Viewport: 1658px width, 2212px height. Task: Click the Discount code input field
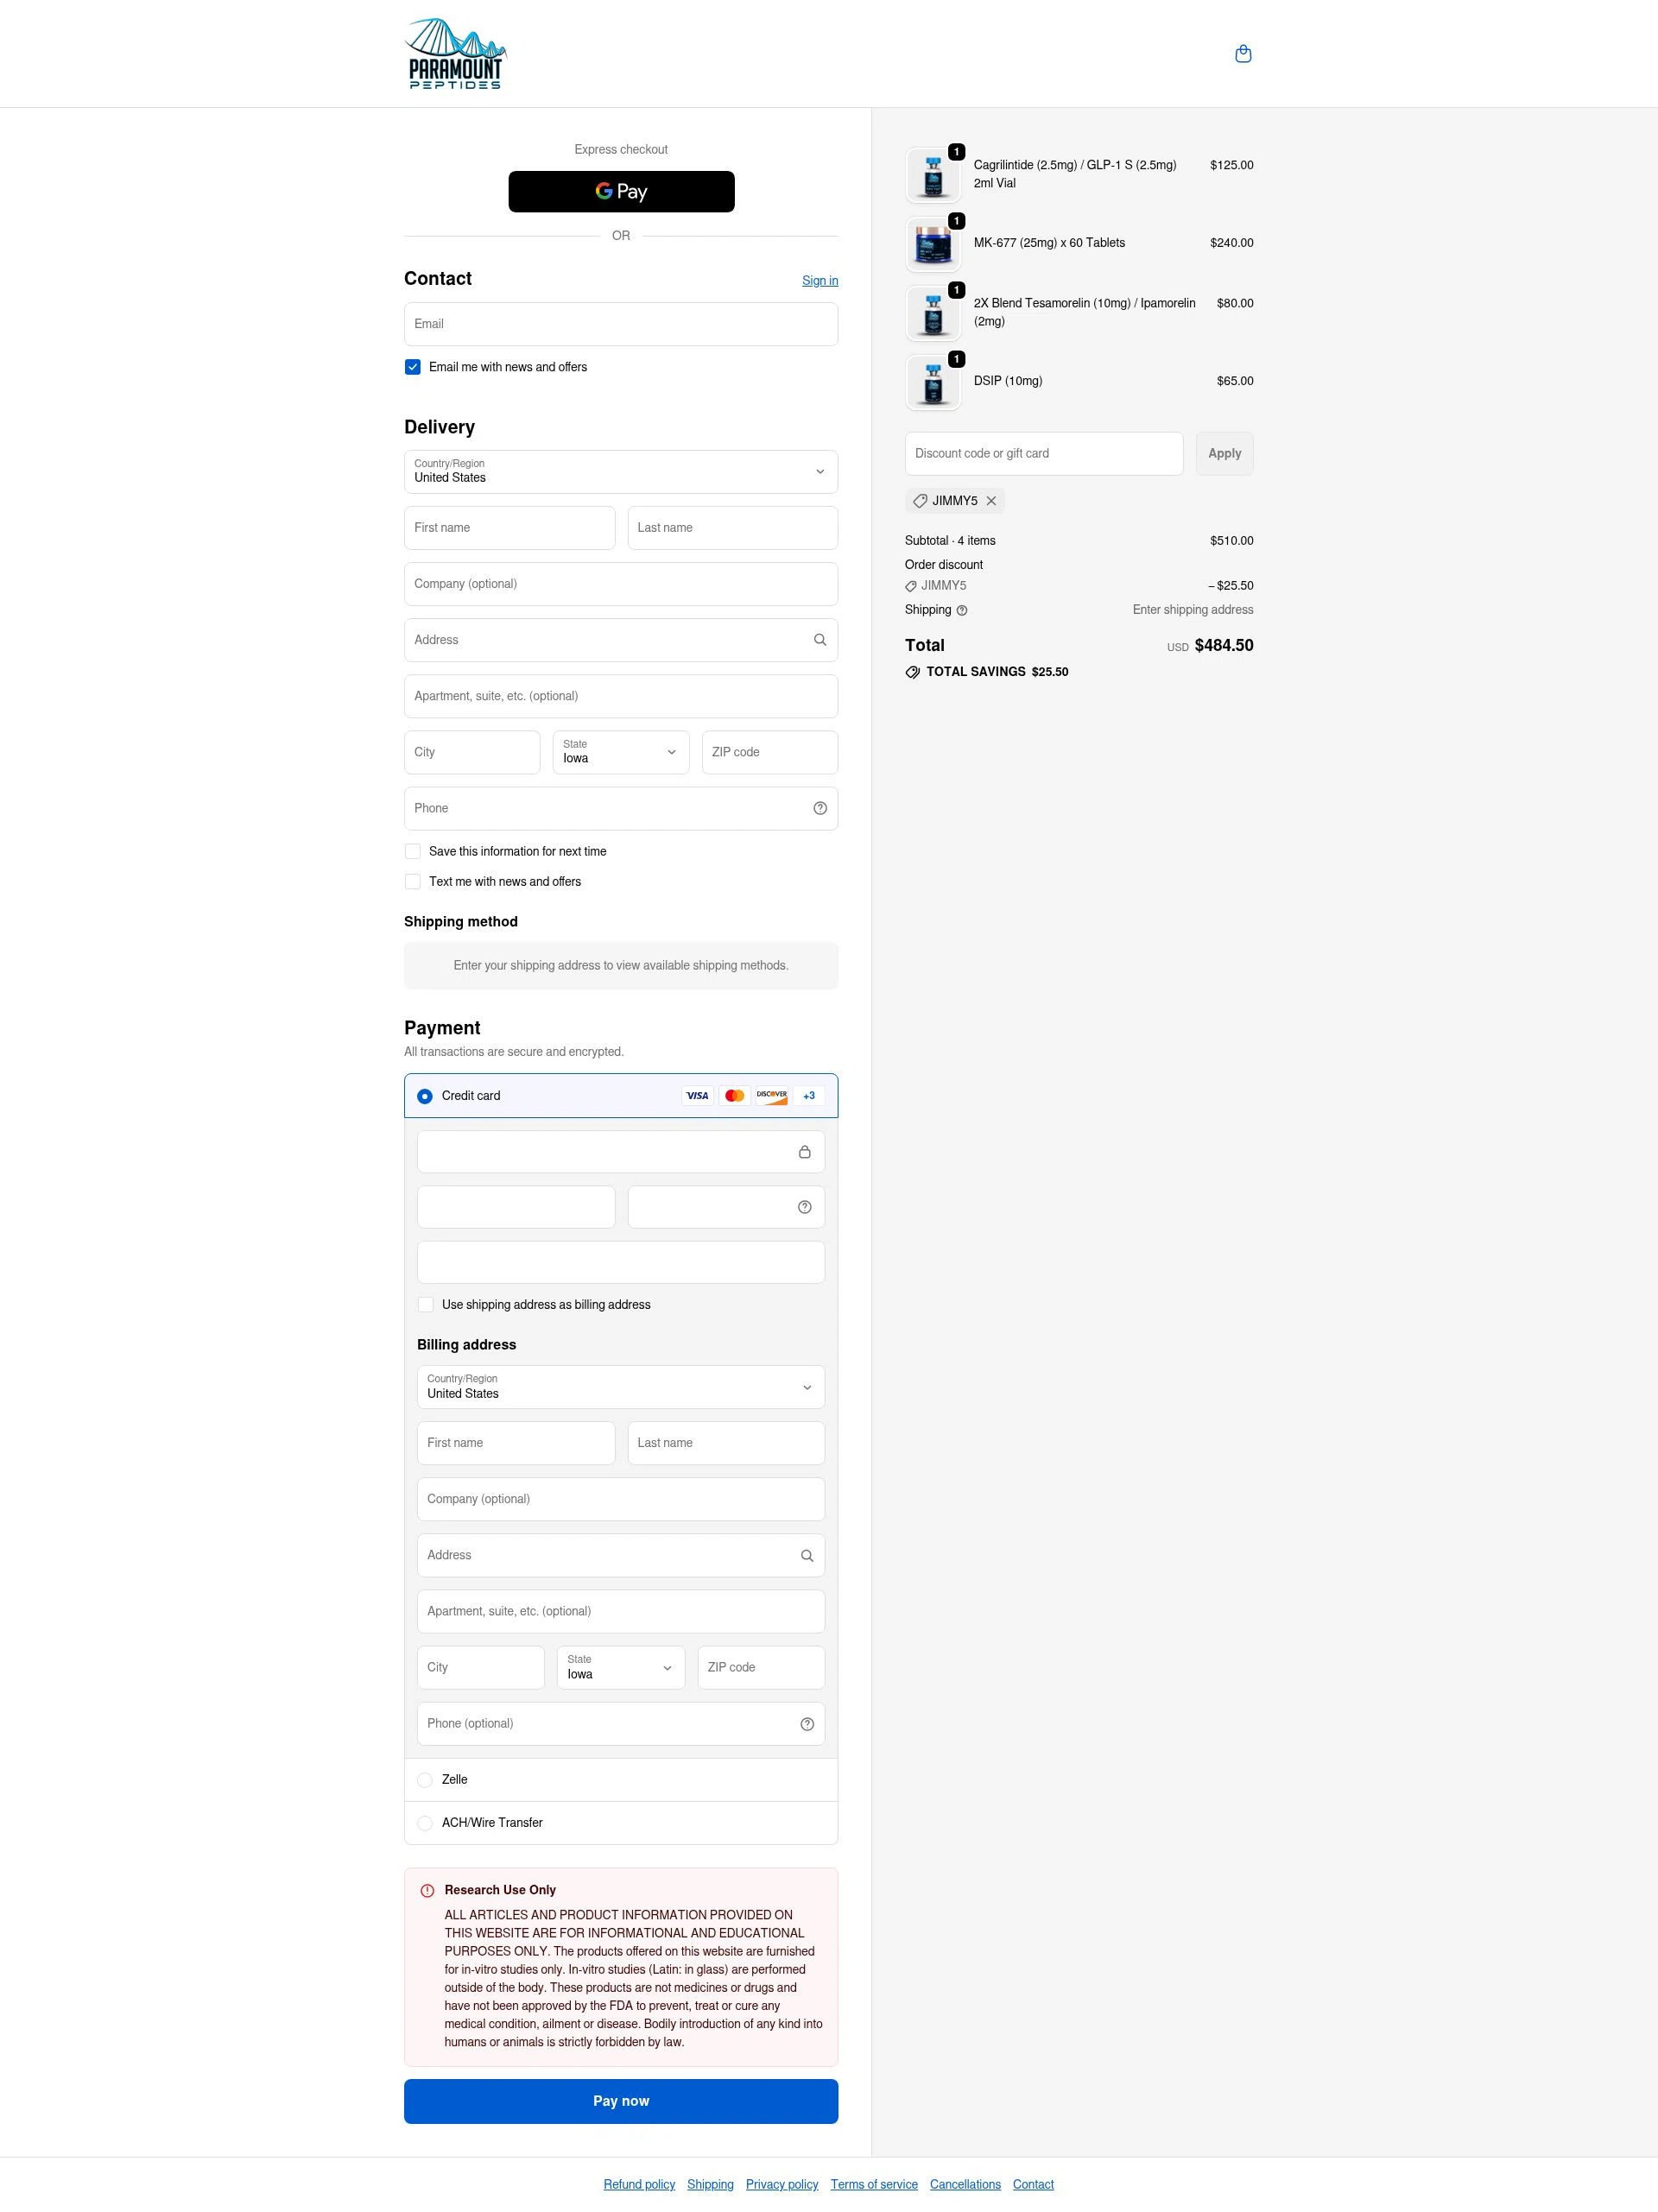[x=1043, y=453]
